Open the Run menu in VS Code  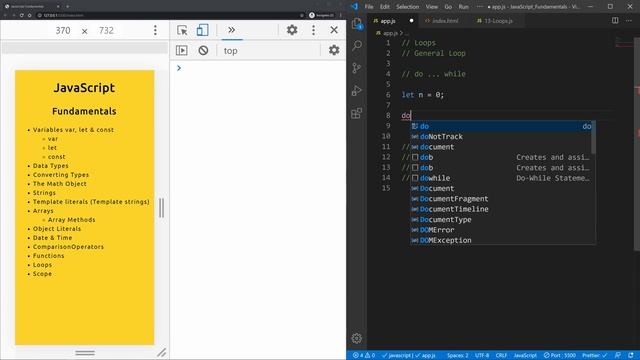[x=464, y=7]
